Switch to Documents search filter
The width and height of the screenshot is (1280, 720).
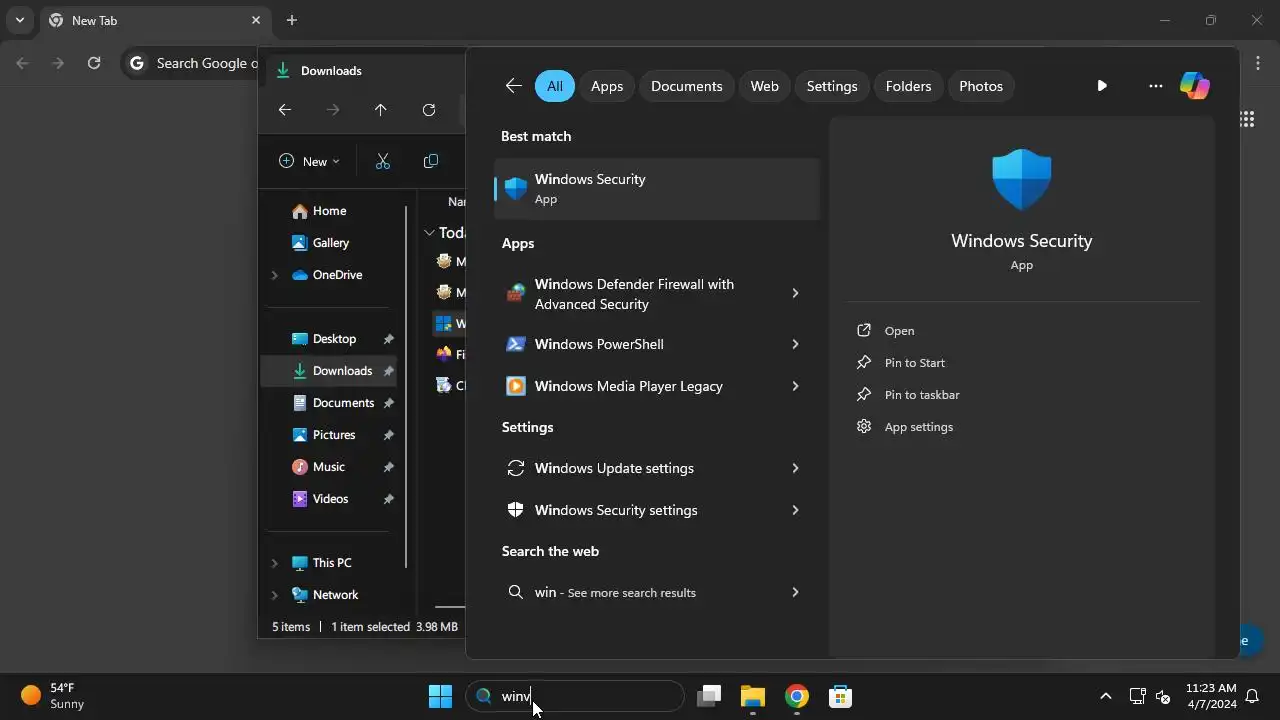pos(686,86)
